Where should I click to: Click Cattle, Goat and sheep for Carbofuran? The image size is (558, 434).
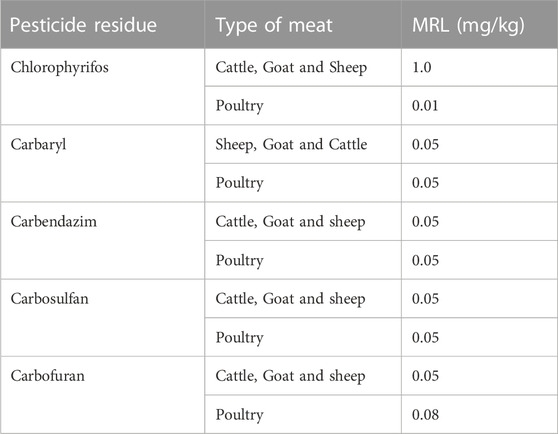[x=303, y=376]
